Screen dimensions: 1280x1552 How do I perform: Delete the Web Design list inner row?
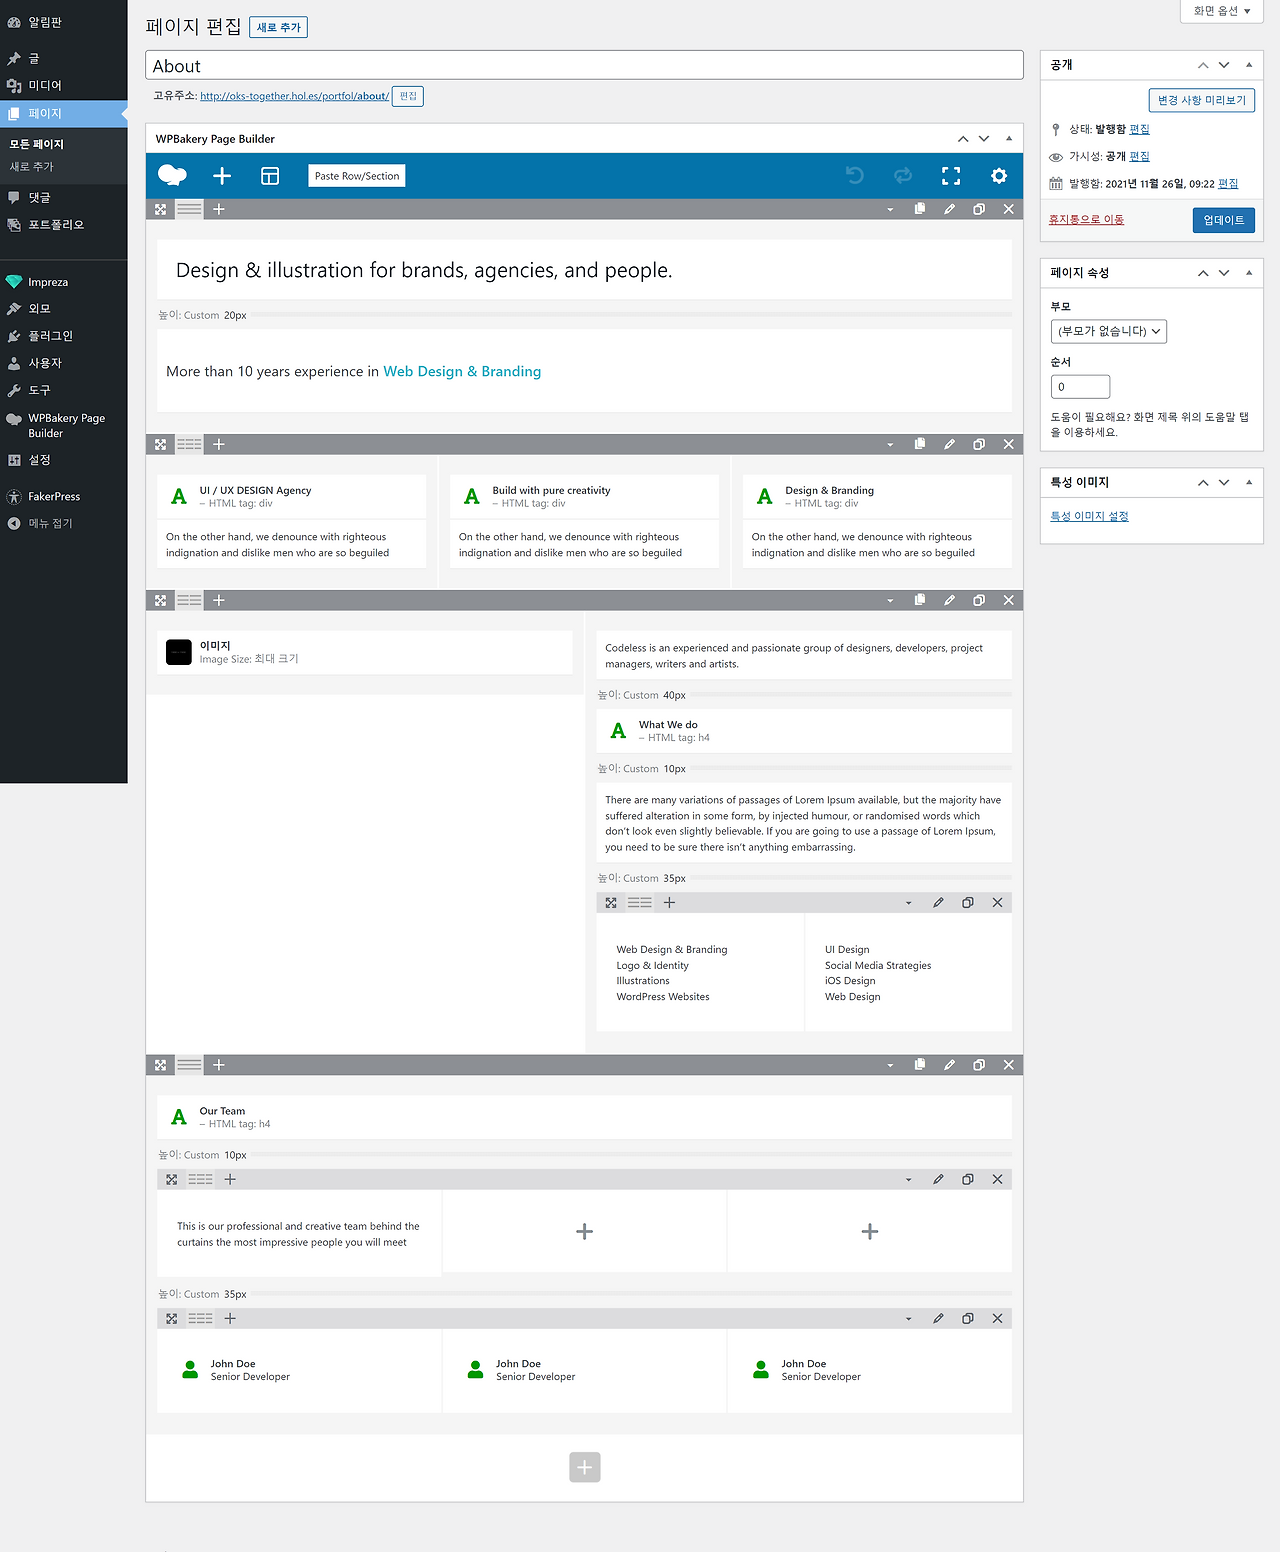(997, 902)
